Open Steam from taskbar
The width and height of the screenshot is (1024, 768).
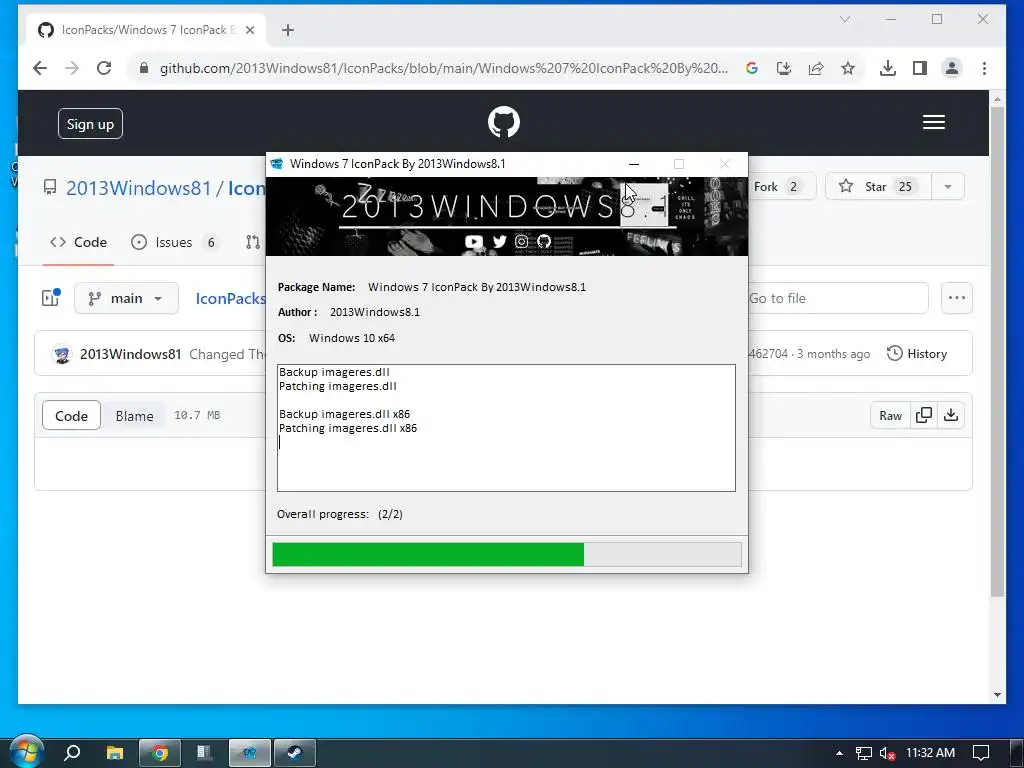tap(294, 753)
